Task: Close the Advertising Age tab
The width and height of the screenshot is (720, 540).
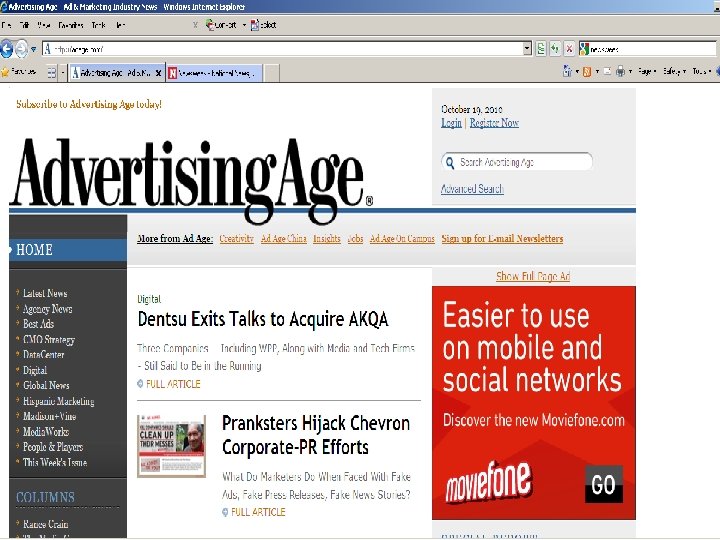Action: 158,73
